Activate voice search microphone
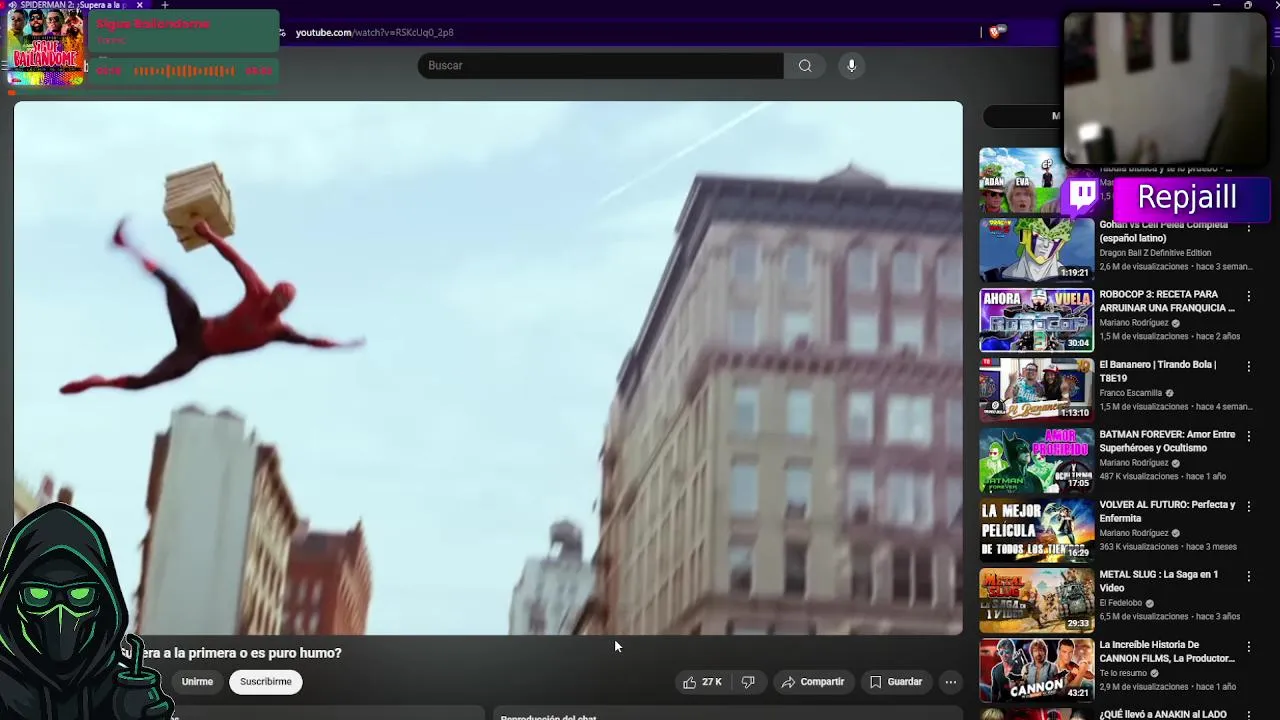 click(852, 66)
